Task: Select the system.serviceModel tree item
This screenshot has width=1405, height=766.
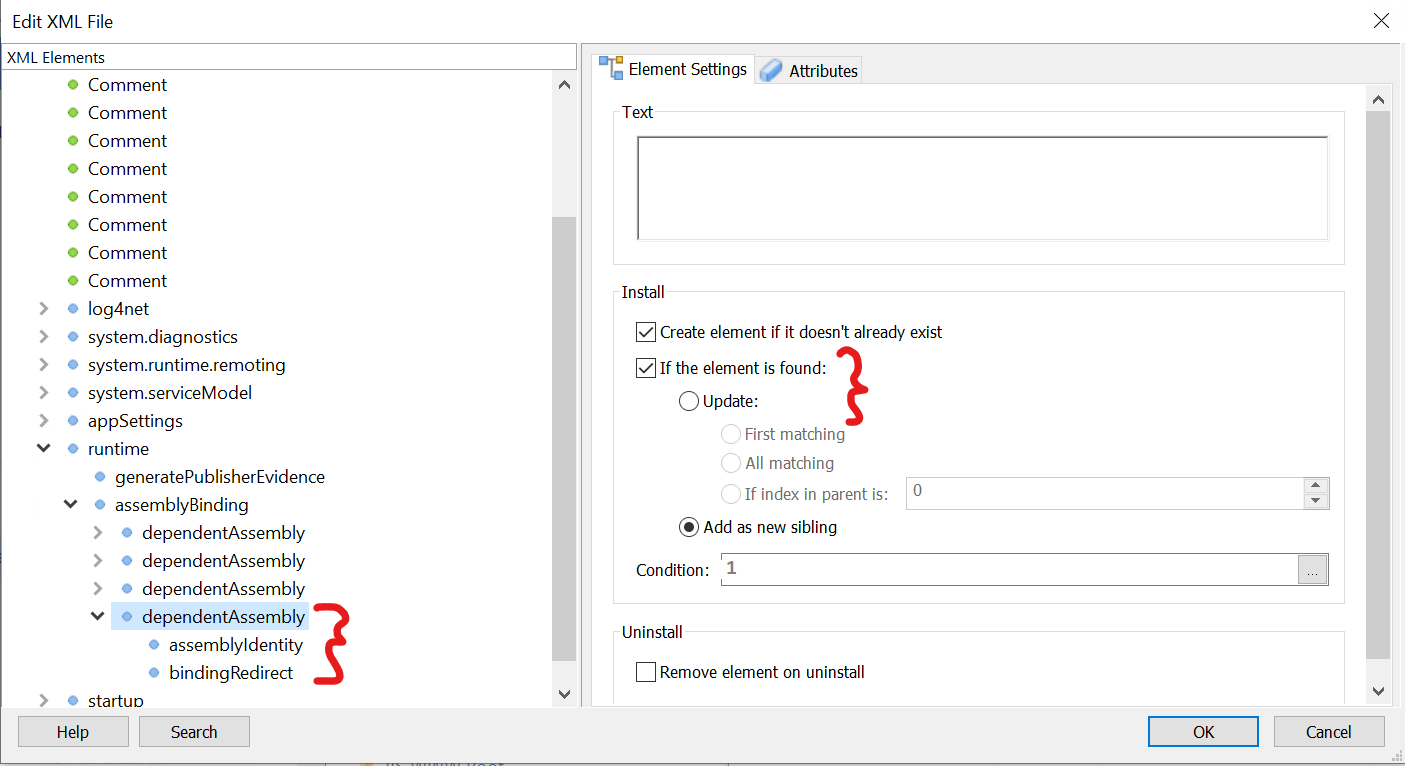Action: [x=169, y=393]
